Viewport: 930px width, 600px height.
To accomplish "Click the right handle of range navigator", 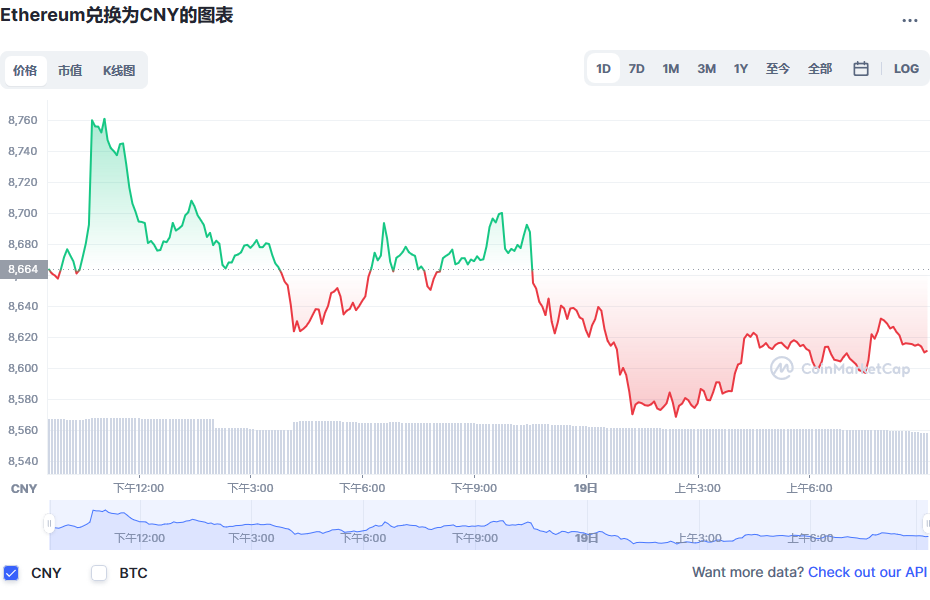I will [926, 524].
